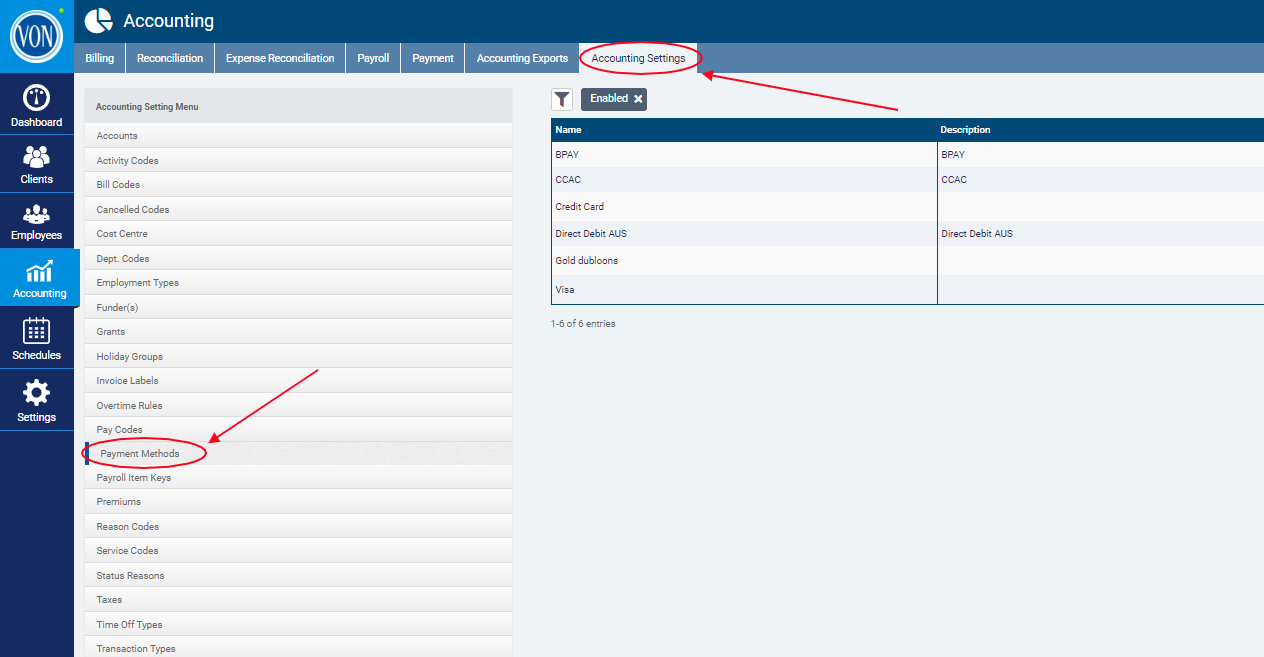Viewport: 1264px width, 657px height.
Task: Remove the Enabled filter tag
Action: pyautogui.click(x=638, y=99)
